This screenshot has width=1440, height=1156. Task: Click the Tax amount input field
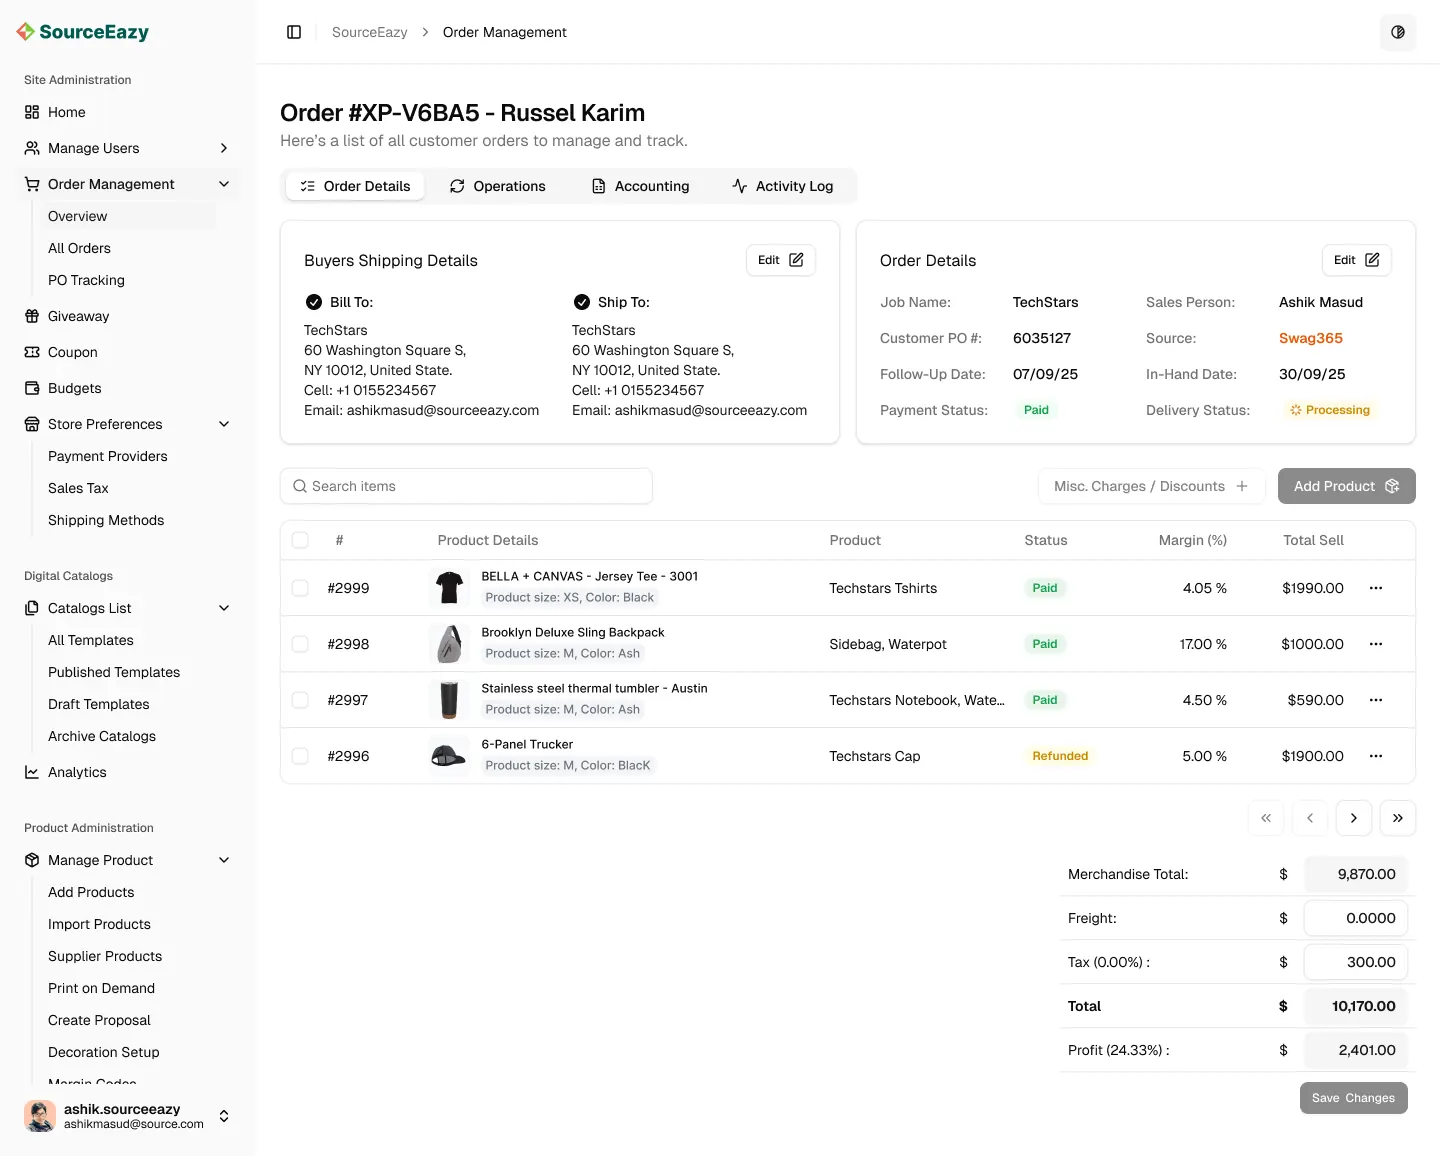(x=1356, y=962)
